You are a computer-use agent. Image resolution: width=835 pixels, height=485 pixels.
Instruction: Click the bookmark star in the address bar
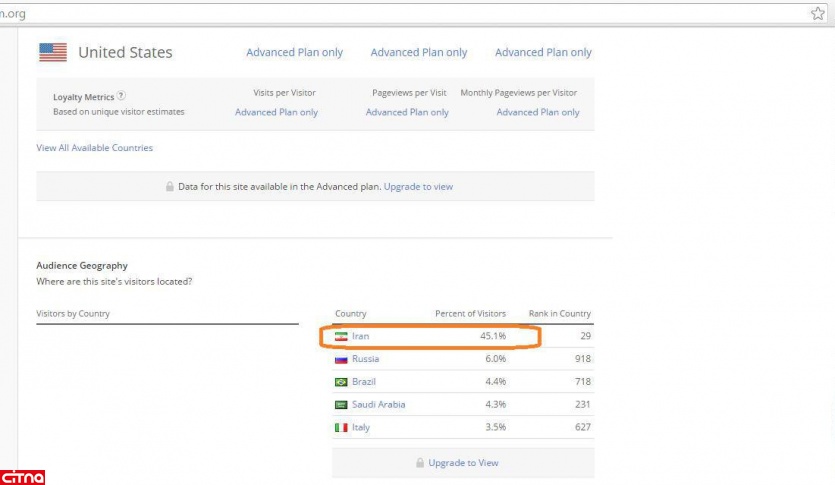[818, 13]
